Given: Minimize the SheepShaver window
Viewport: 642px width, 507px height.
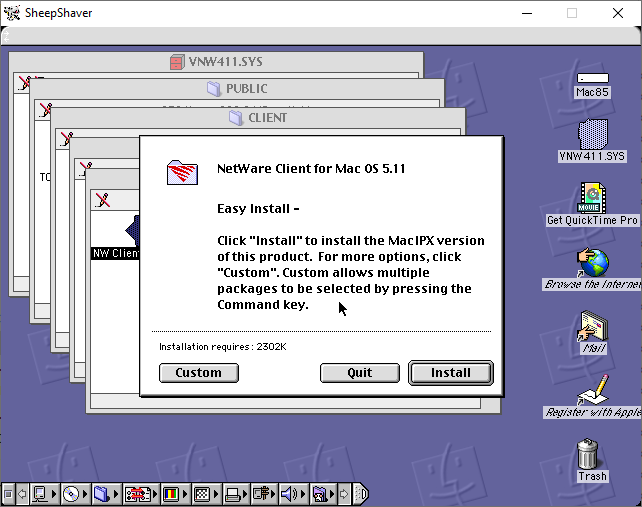Looking at the screenshot, I should [x=527, y=13].
